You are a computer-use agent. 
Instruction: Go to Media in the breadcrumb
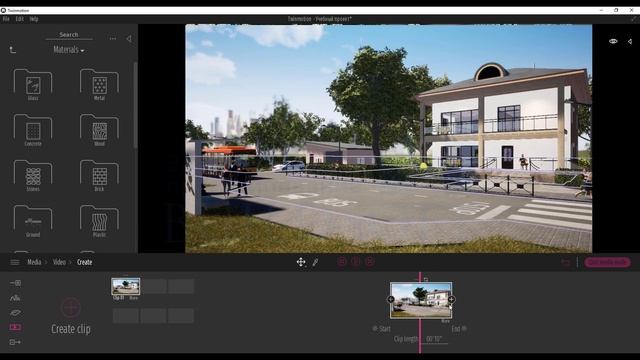[34, 262]
